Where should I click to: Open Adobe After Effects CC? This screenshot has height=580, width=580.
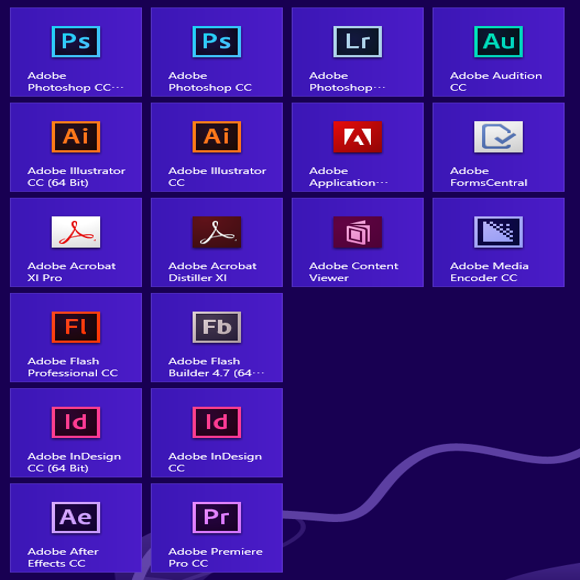click(76, 528)
